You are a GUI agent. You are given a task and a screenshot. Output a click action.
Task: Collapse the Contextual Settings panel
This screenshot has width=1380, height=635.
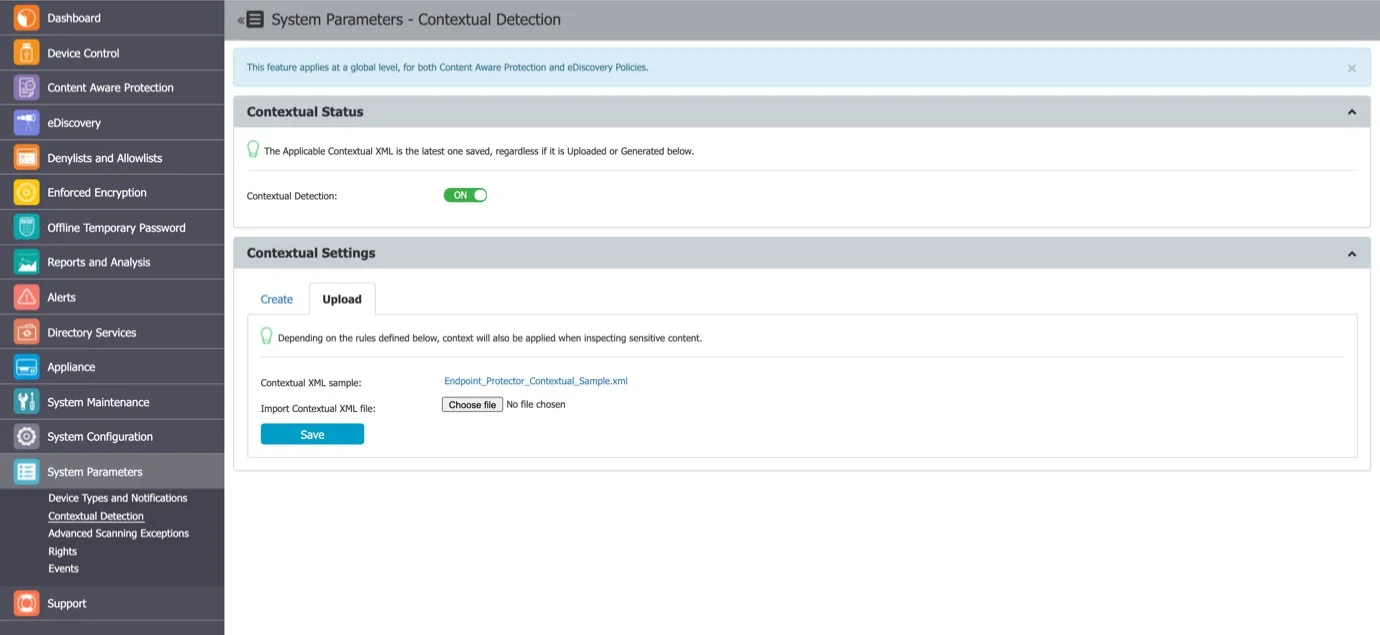pyautogui.click(x=1352, y=254)
